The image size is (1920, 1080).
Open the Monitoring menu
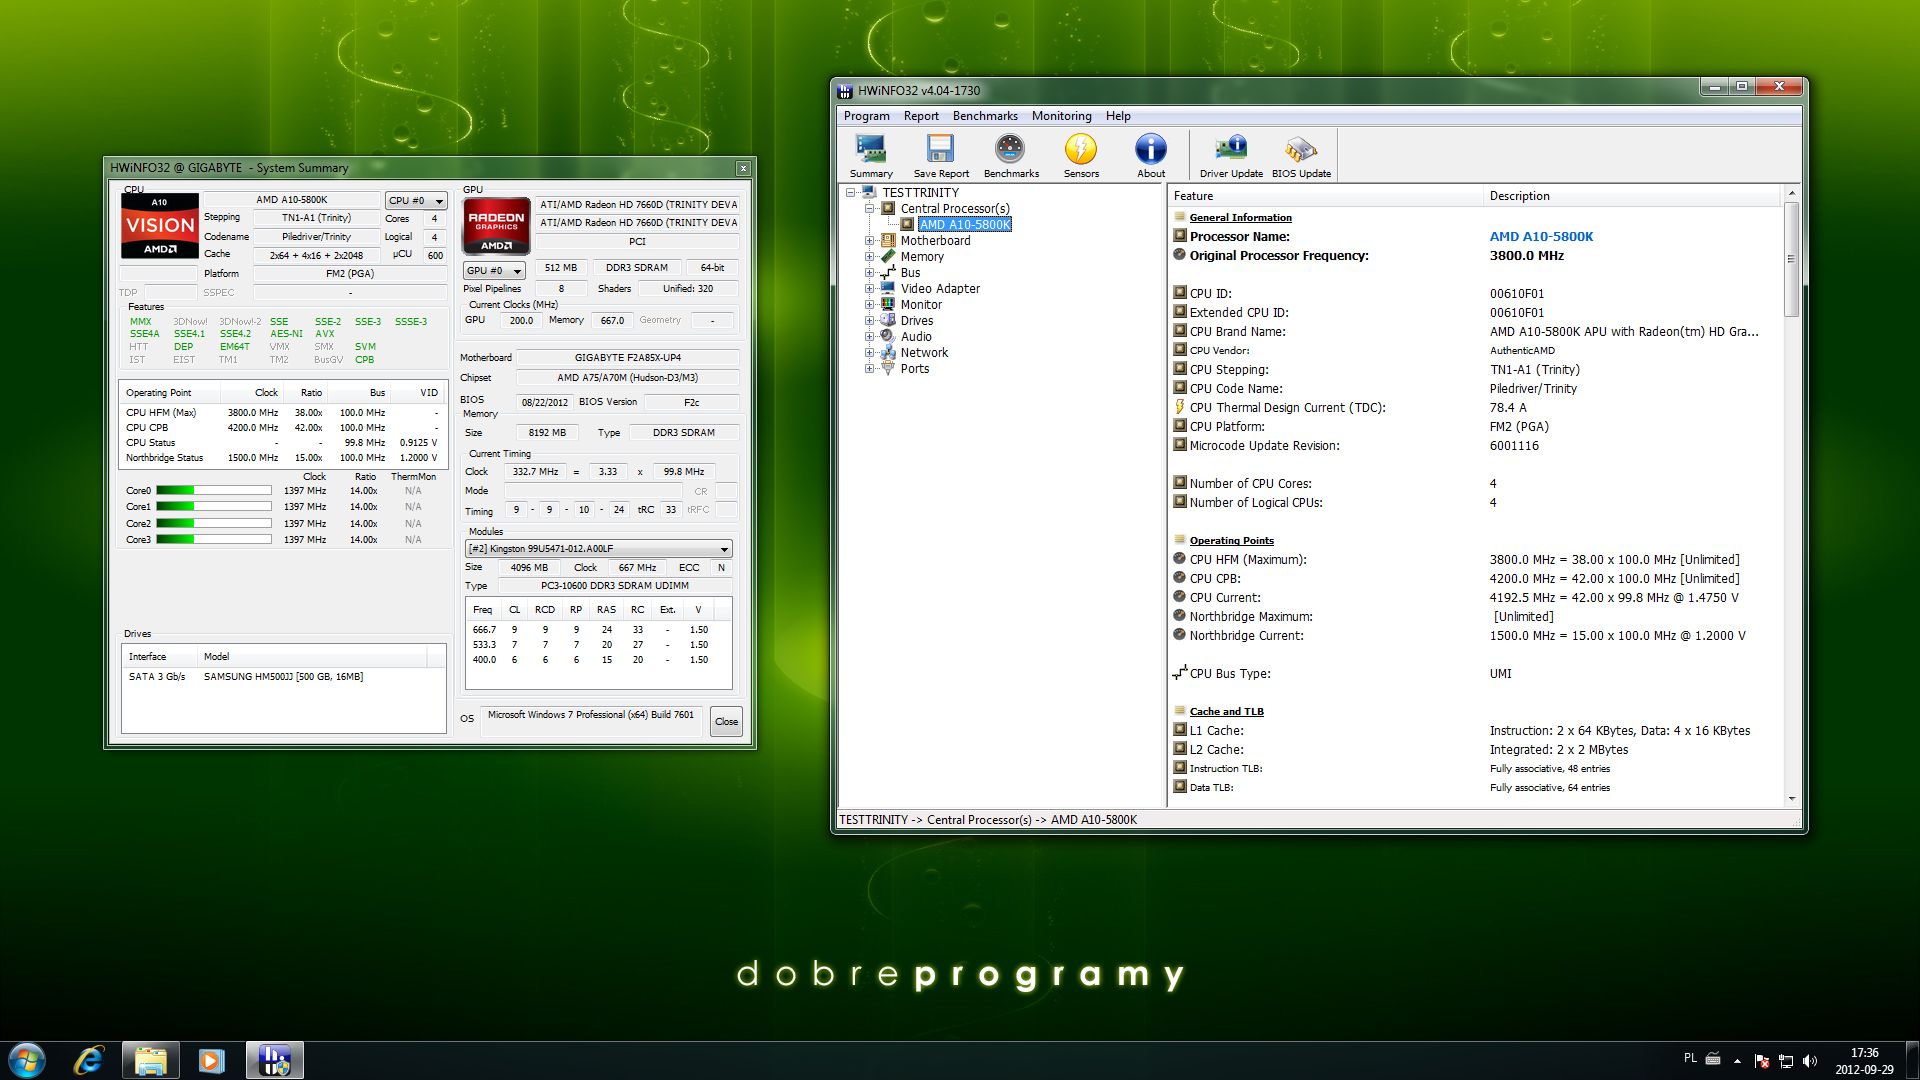(1061, 116)
